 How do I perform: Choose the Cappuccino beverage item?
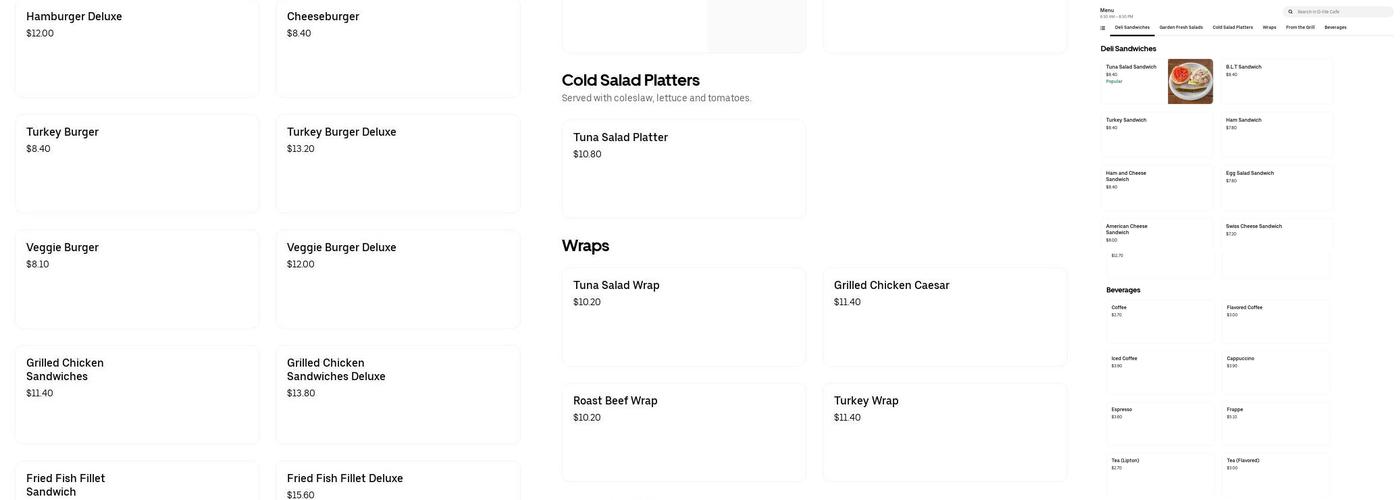(x=1278, y=372)
